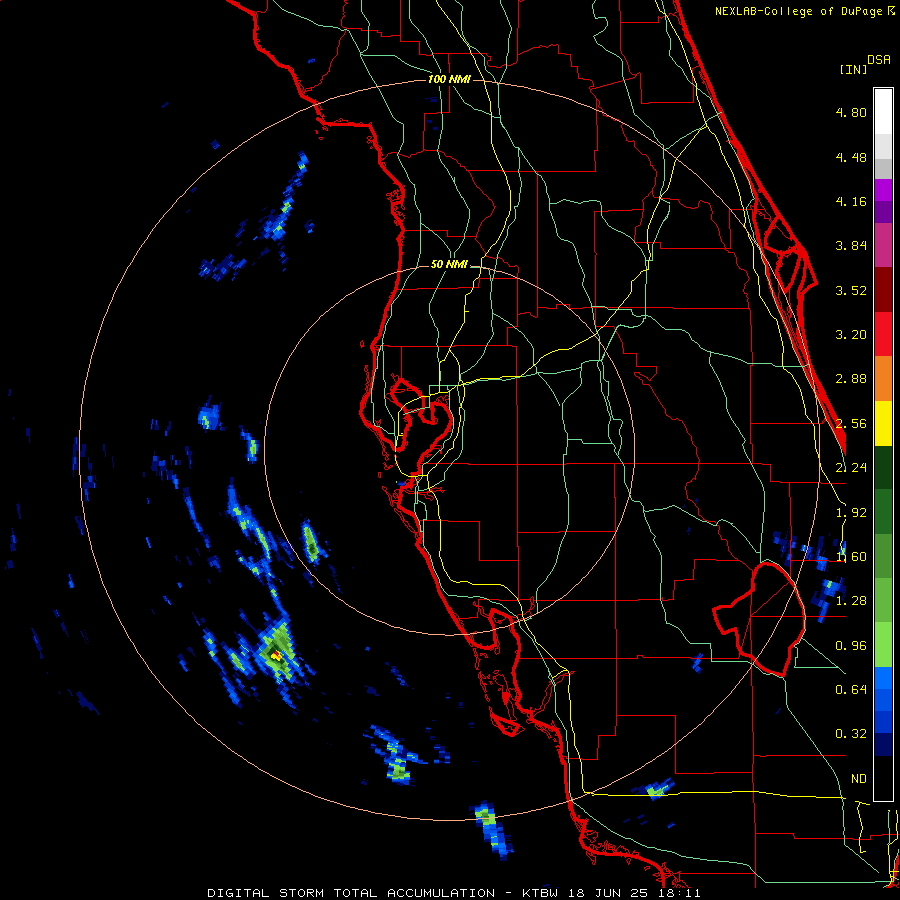
Task: Click the 4.16 legend value
Action: pos(851,201)
